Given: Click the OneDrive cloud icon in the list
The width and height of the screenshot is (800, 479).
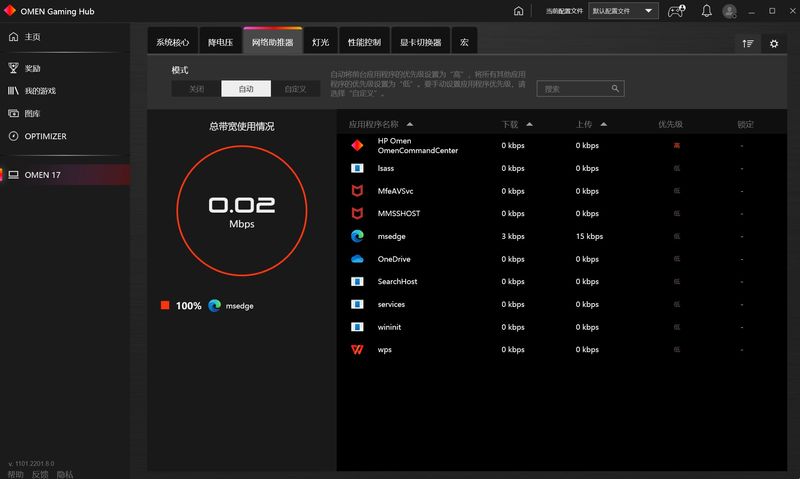Looking at the screenshot, I should [357, 259].
